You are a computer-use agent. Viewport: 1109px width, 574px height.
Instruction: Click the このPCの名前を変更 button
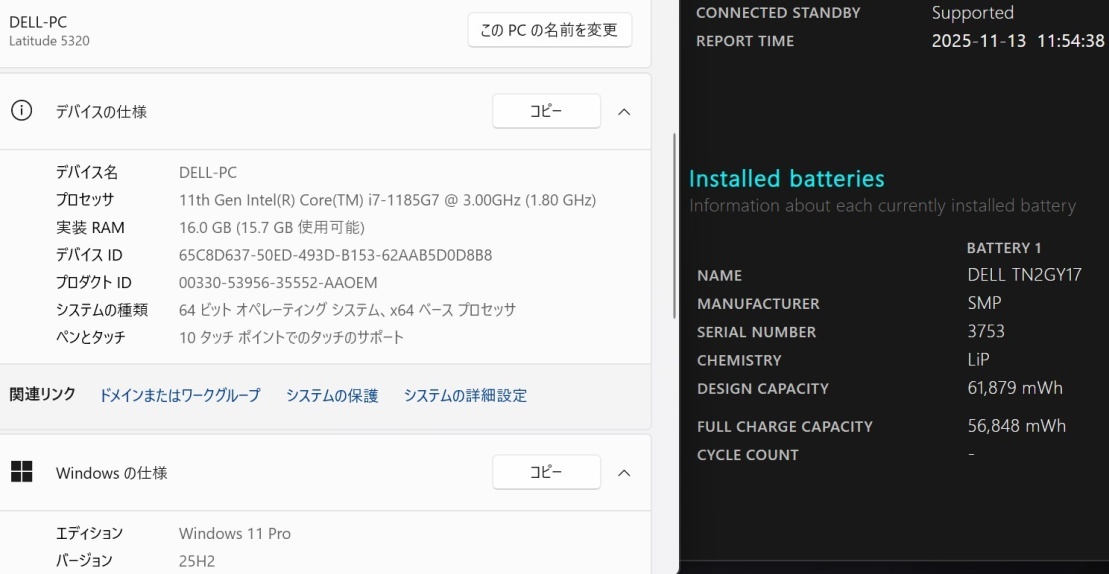coord(549,30)
